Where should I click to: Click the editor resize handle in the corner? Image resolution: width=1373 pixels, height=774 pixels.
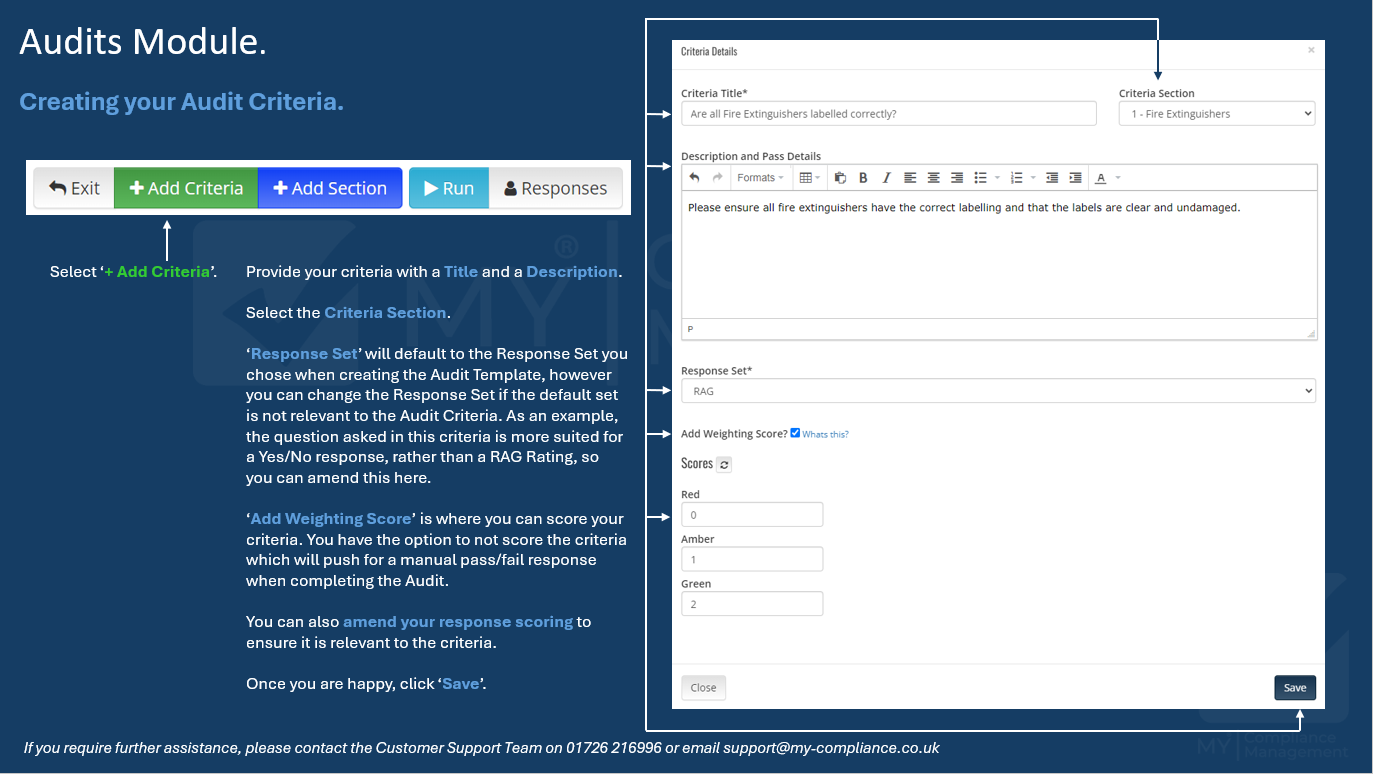pos(1310,333)
